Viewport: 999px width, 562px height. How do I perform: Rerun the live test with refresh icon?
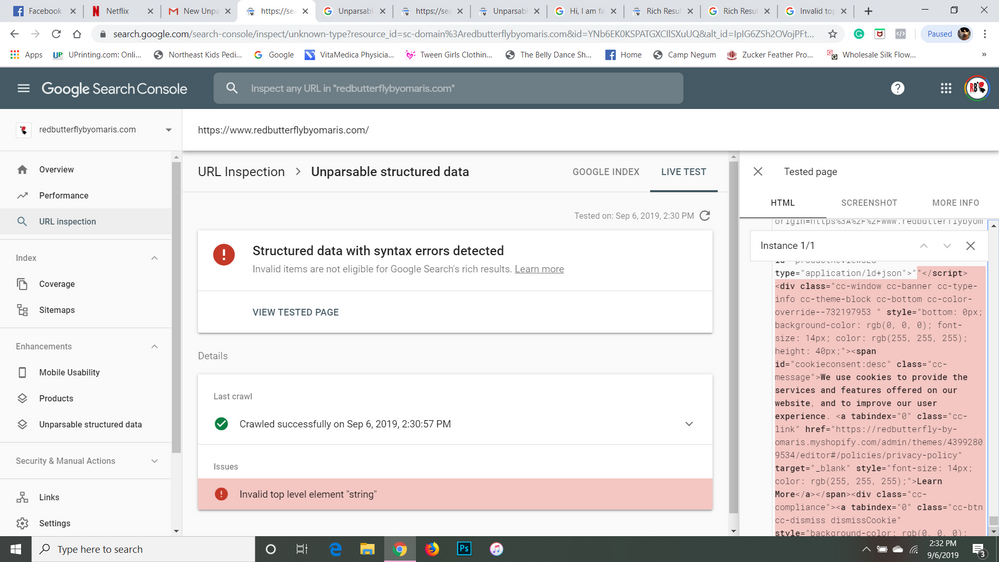705,216
